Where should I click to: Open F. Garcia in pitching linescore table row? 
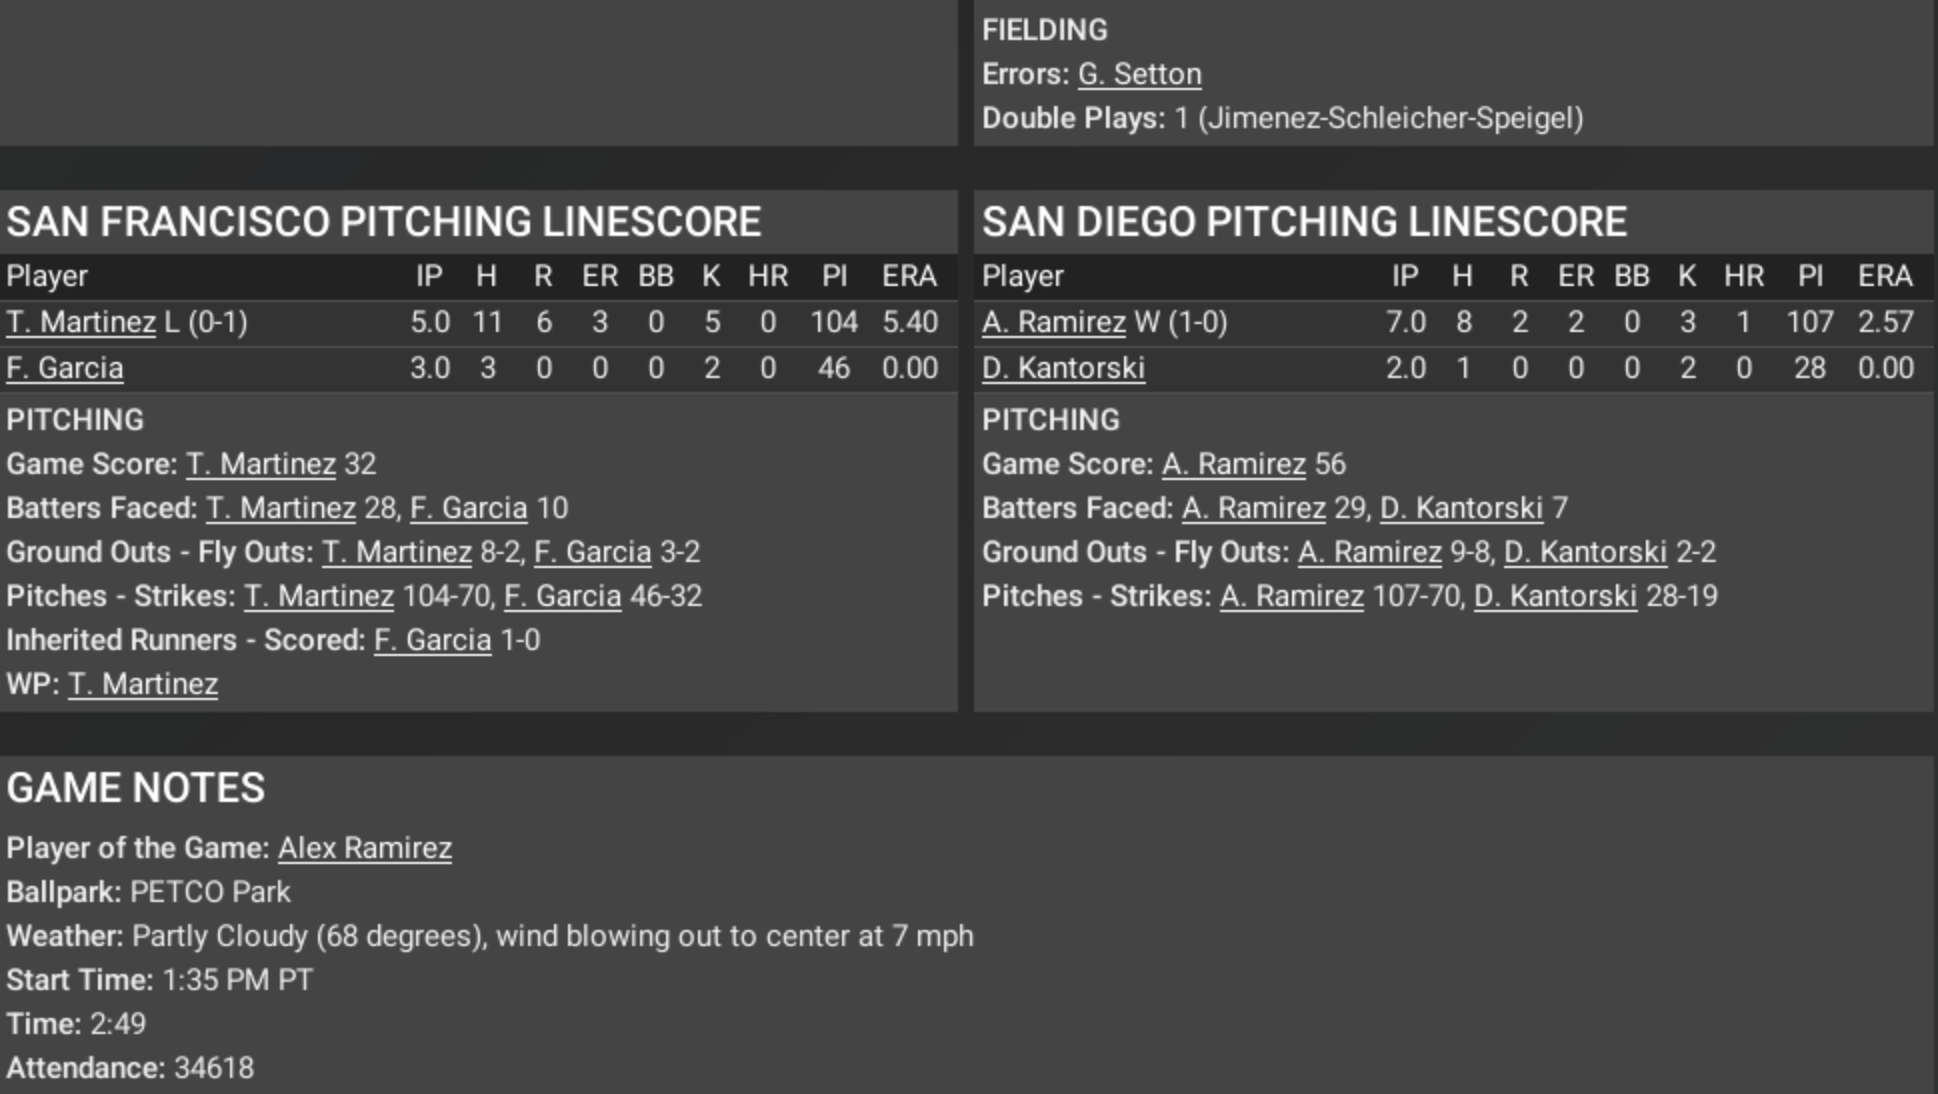[64, 368]
